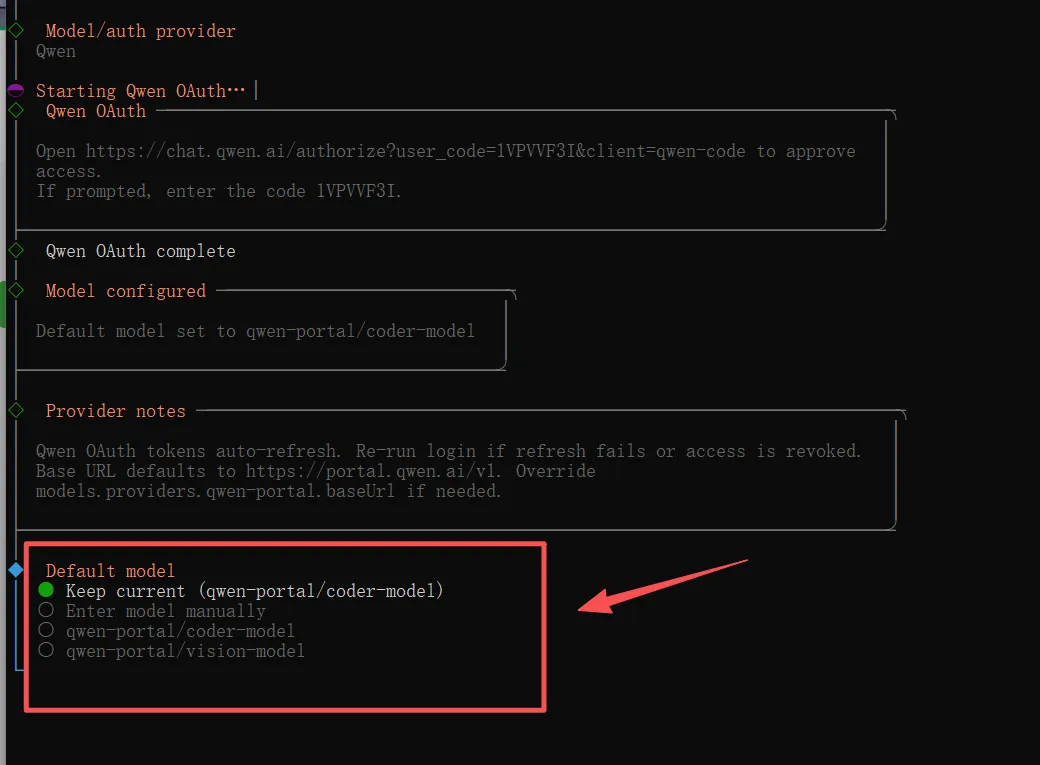This screenshot has height=765, width=1040.
Task: Click the 'Provider notes' heading
Action: coord(115,411)
